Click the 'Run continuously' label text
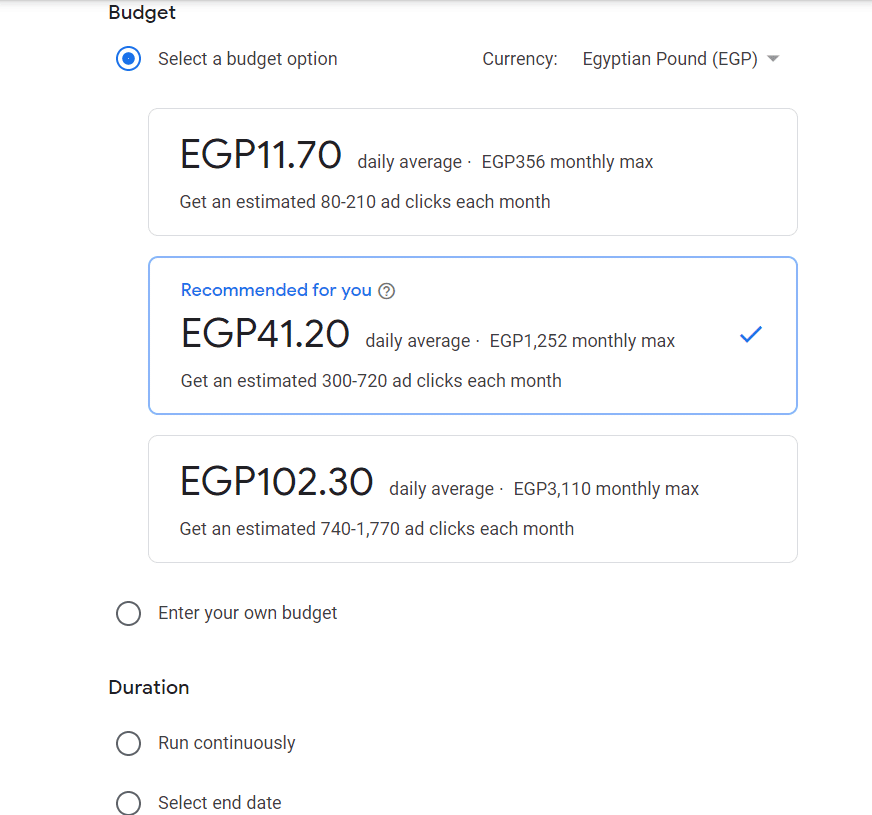Screen dimensions: 872x815 [x=226, y=743]
